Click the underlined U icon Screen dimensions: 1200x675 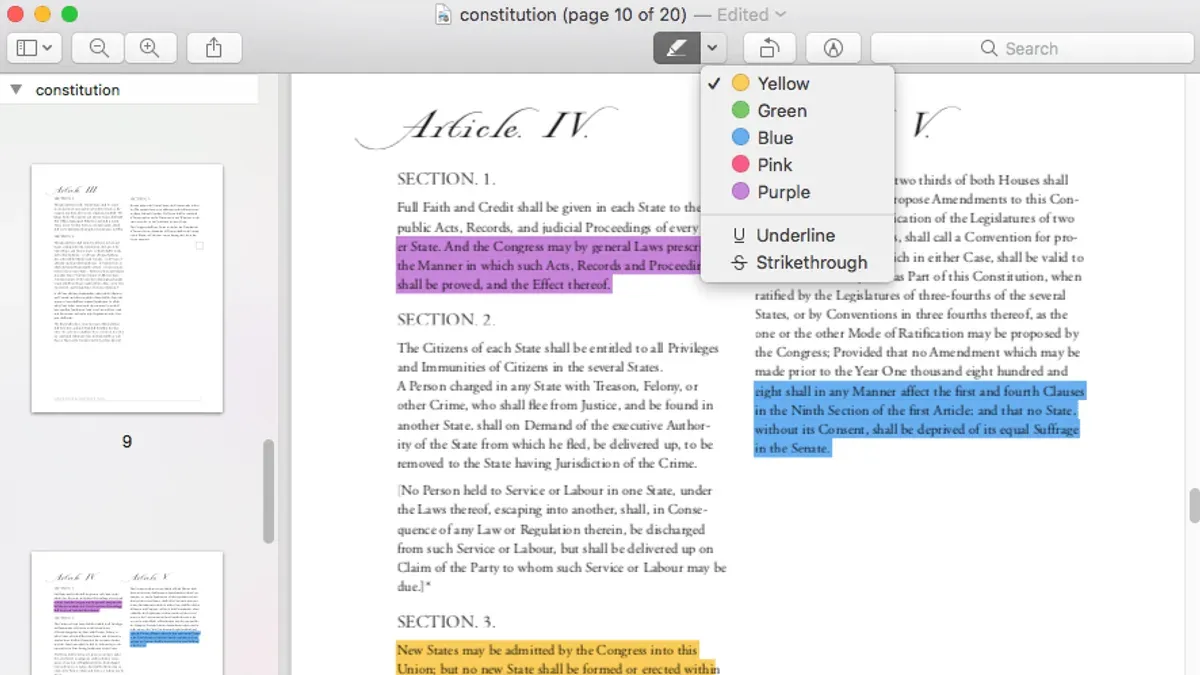coord(739,235)
